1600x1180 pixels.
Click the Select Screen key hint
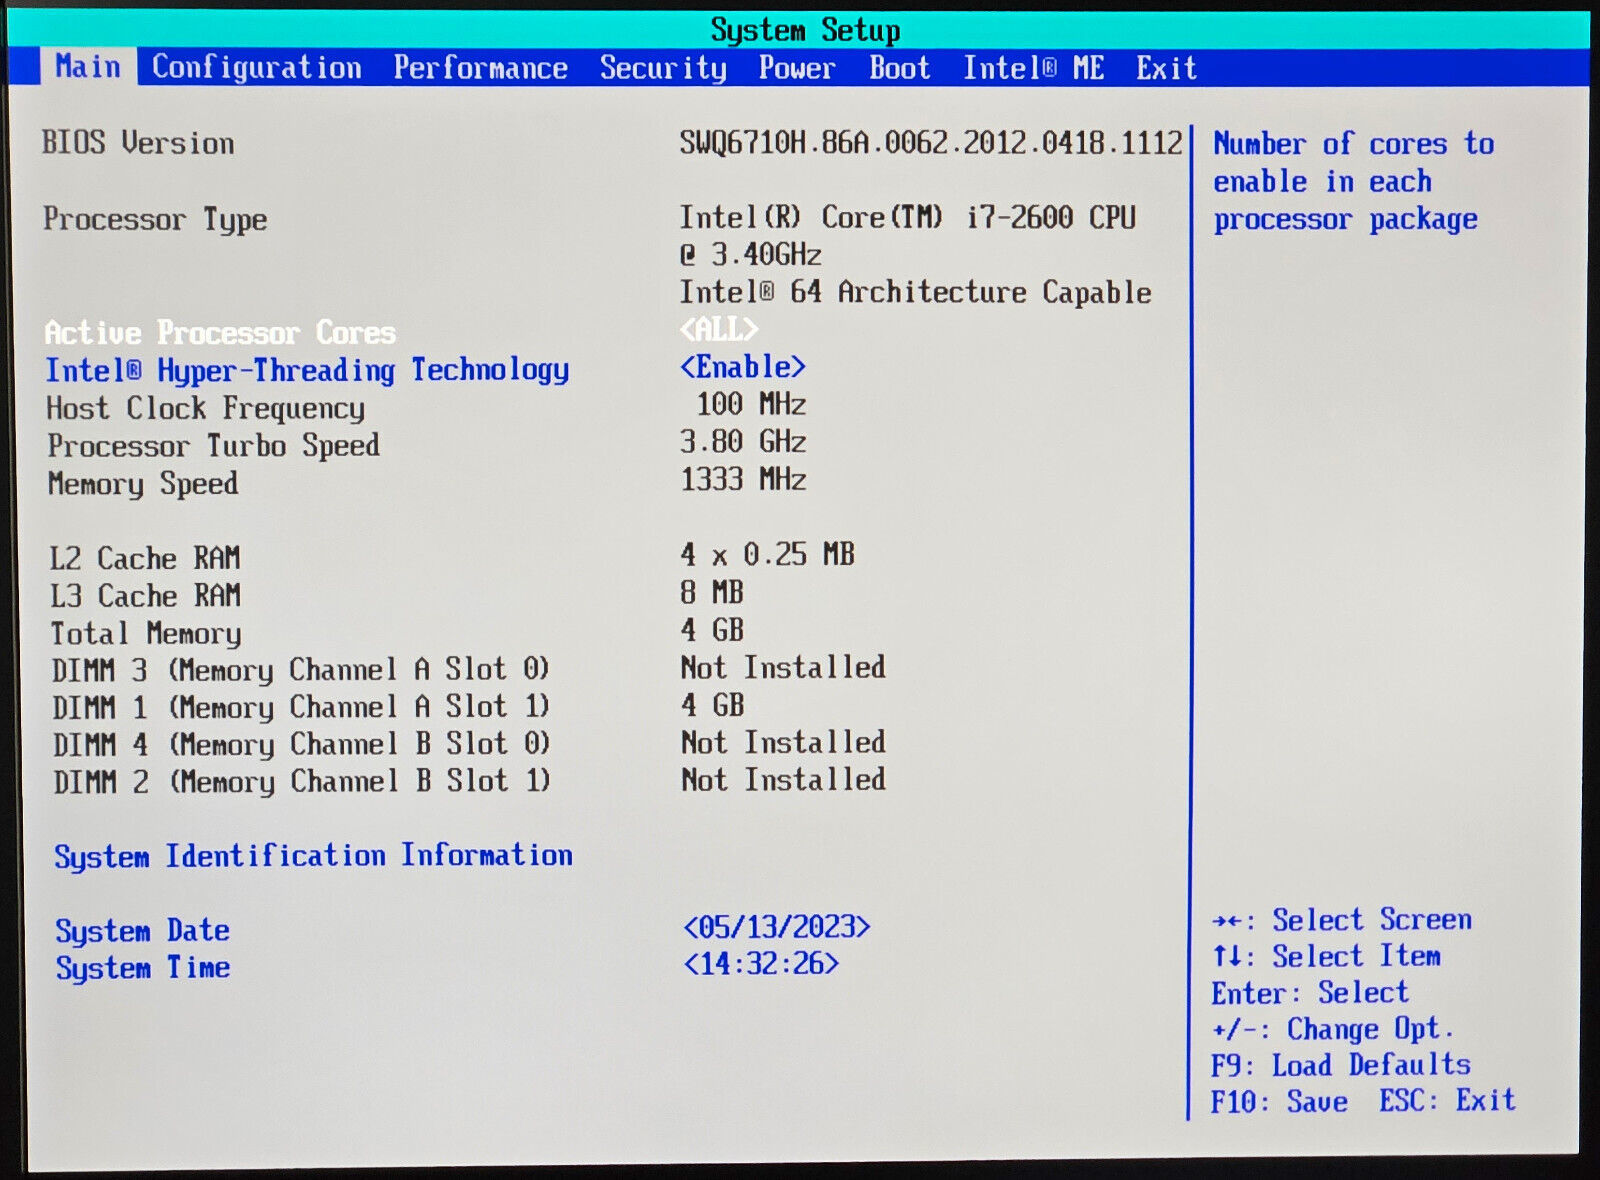(1341, 920)
